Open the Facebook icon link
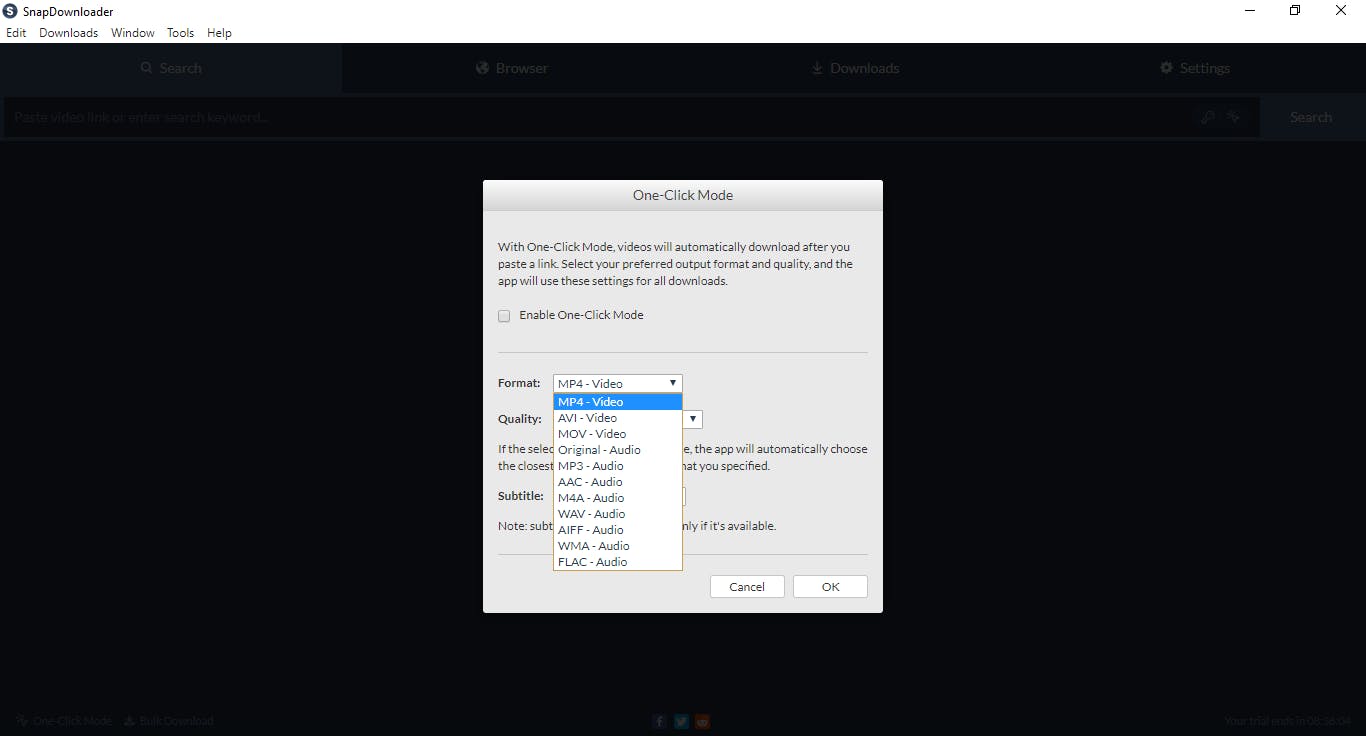The width and height of the screenshot is (1366, 736). click(x=660, y=721)
